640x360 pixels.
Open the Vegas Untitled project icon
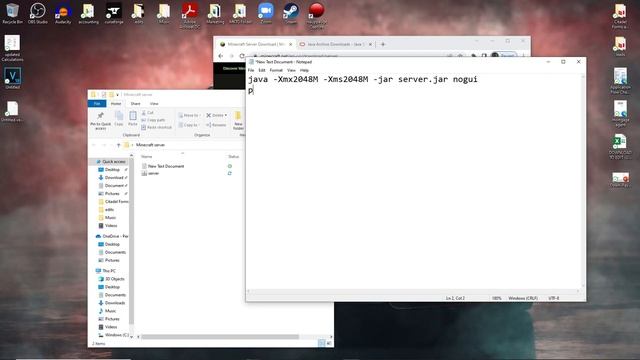[12, 78]
